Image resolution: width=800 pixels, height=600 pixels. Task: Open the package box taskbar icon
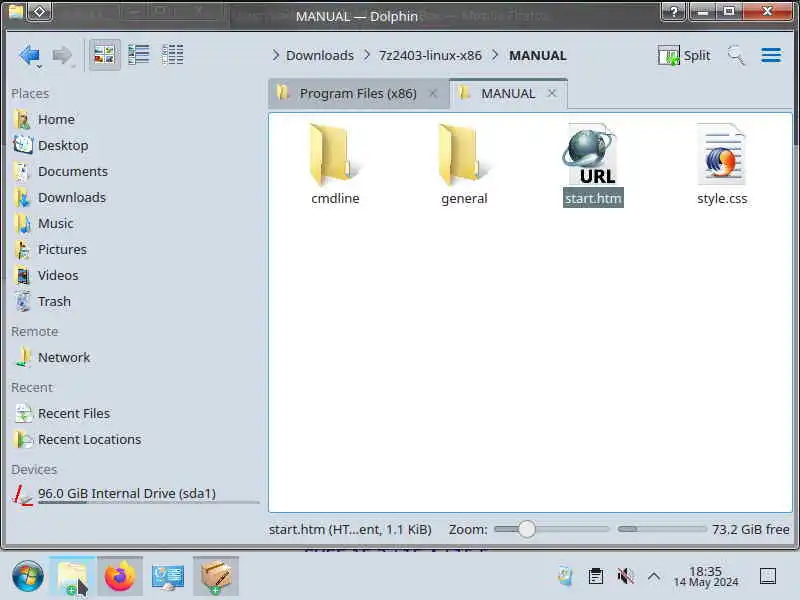tap(216, 576)
